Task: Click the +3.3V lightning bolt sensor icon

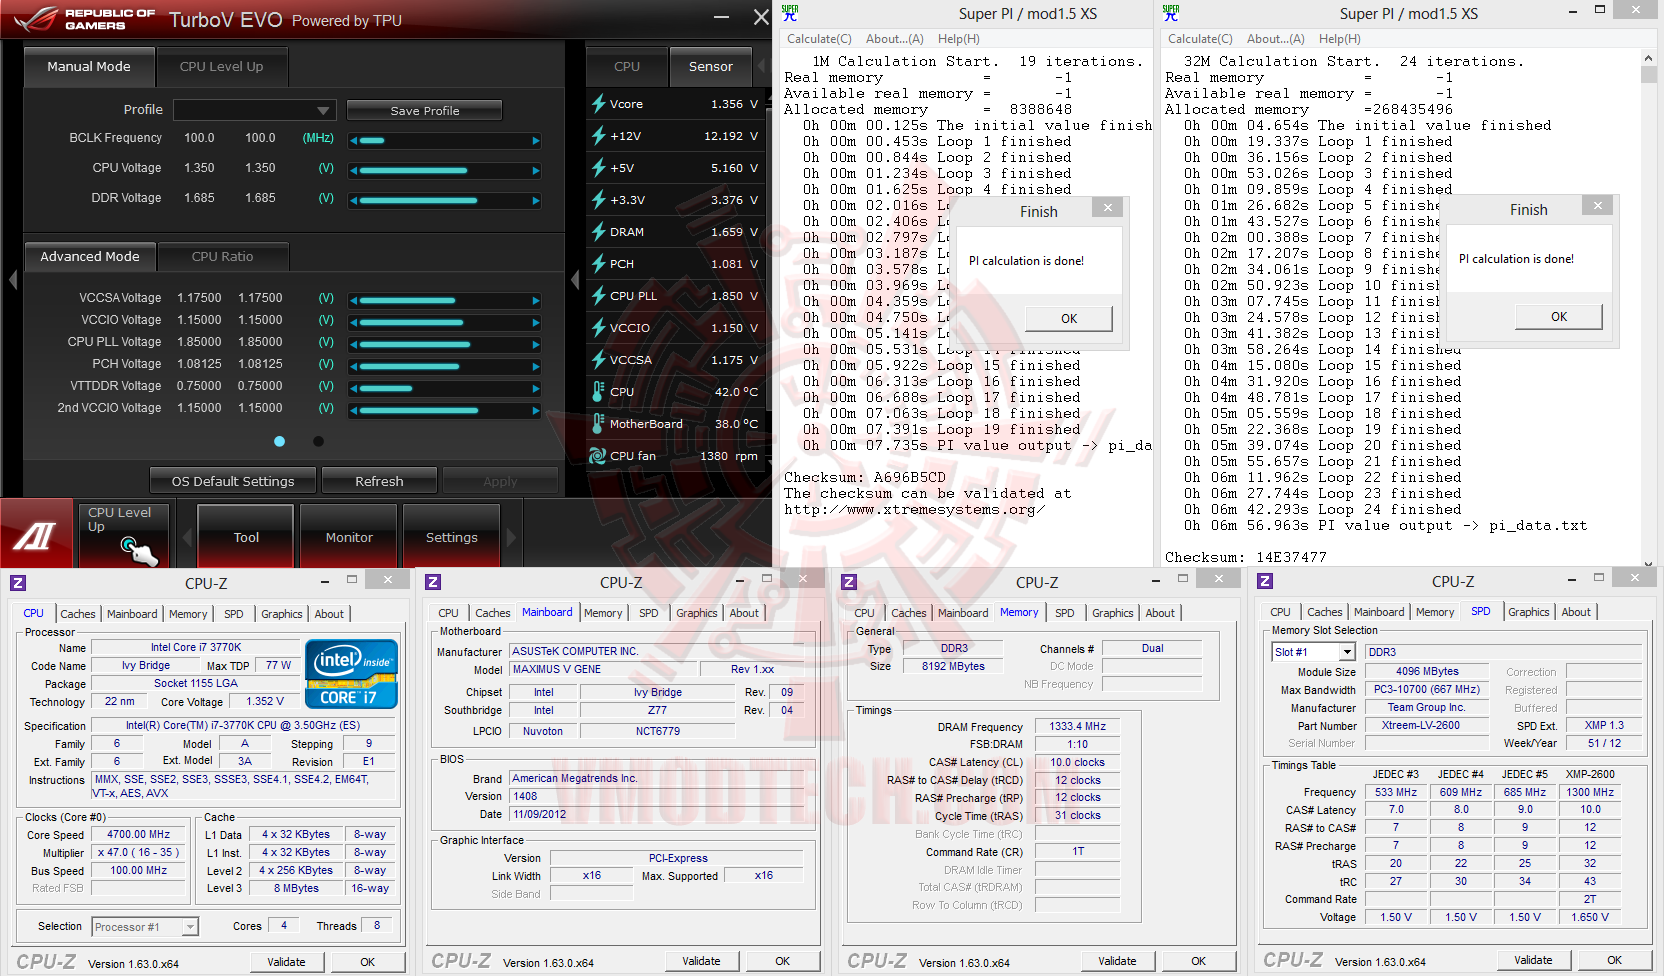Action: (x=598, y=199)
